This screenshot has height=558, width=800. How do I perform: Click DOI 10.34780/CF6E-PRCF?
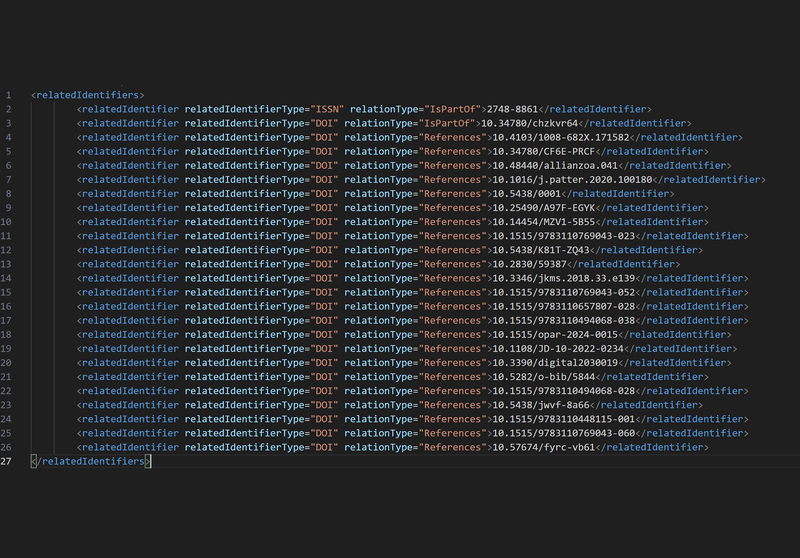[x=544, y=151]
